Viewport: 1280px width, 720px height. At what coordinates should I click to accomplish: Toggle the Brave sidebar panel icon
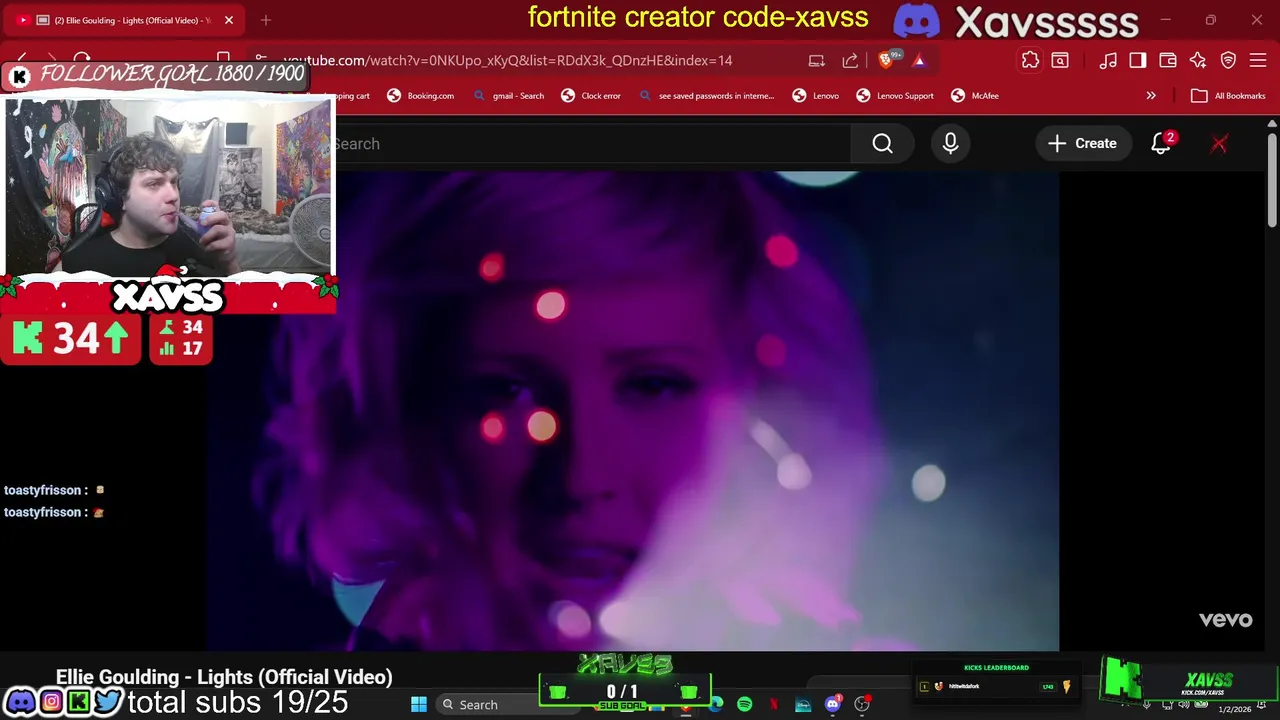click(x=1138, y=61)
